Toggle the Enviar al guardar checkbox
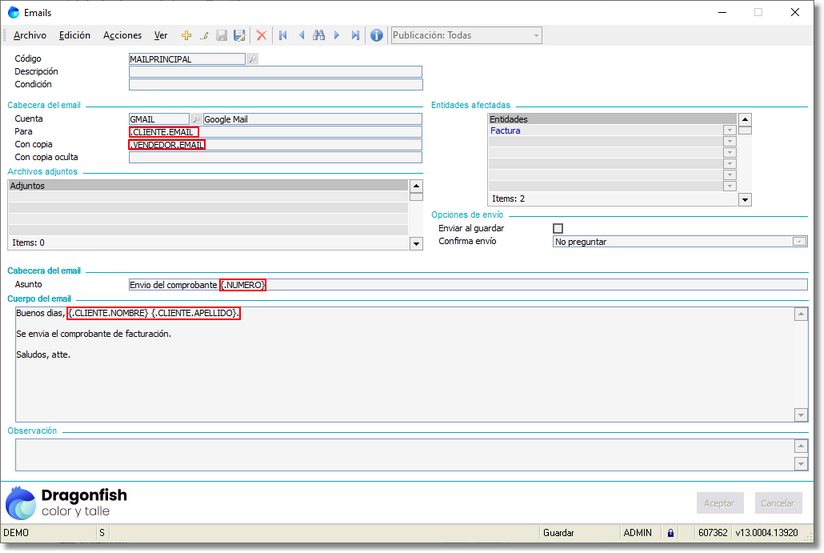The width and height of the screenshot is (824, 553). (x=558, y=228)
